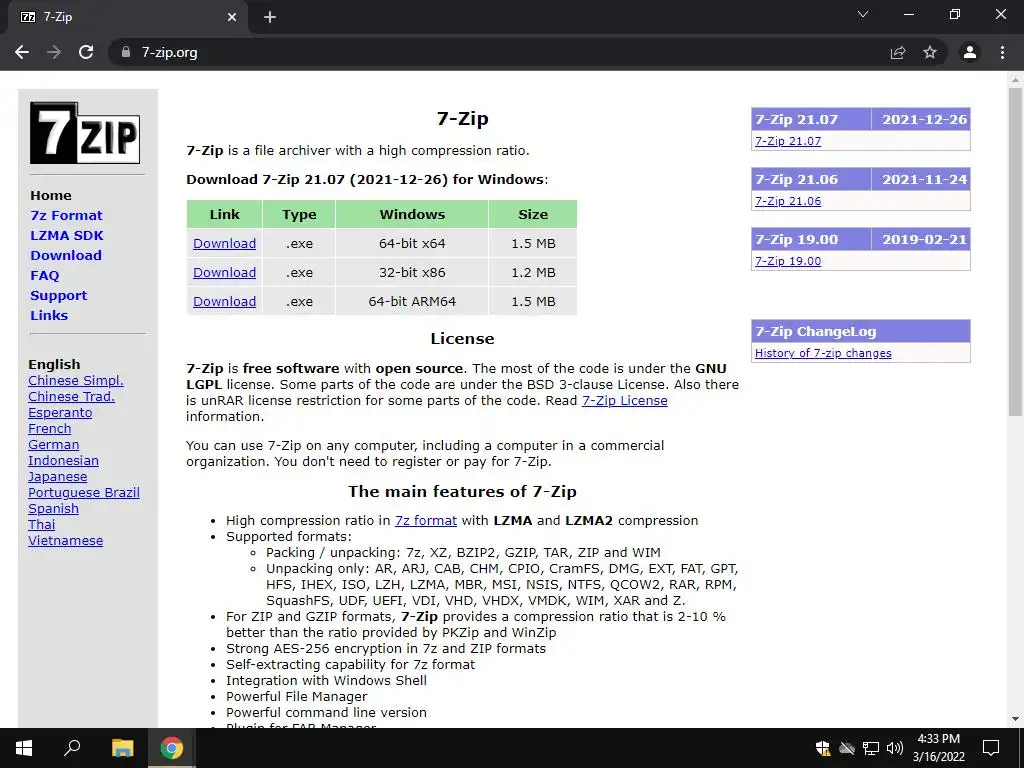
Task: Open Download page in sidebar
Action: [66, 255]
